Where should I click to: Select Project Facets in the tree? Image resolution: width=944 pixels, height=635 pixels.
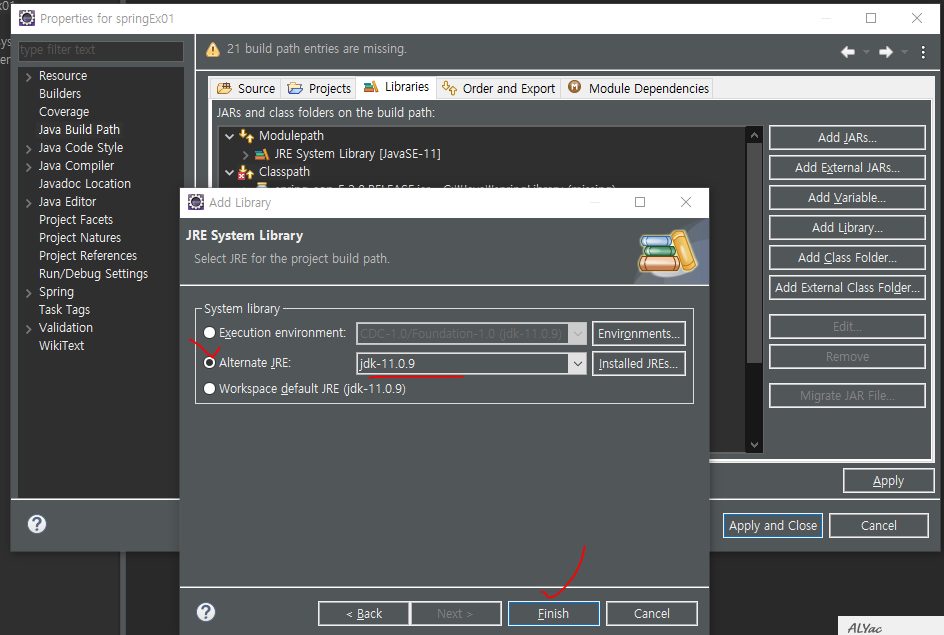pos(76,220)
